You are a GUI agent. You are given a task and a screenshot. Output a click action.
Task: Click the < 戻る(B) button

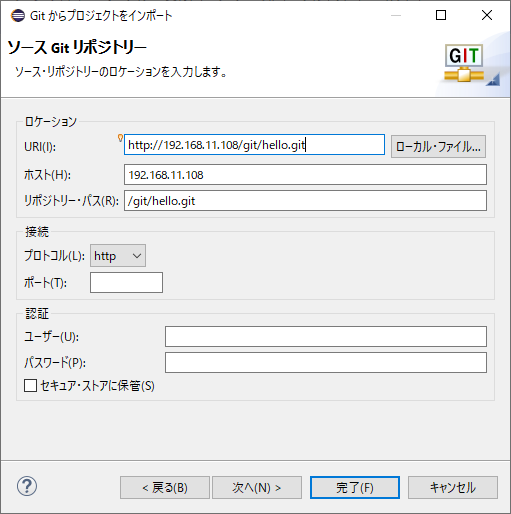pyautogui.click(x=165, y=488)
